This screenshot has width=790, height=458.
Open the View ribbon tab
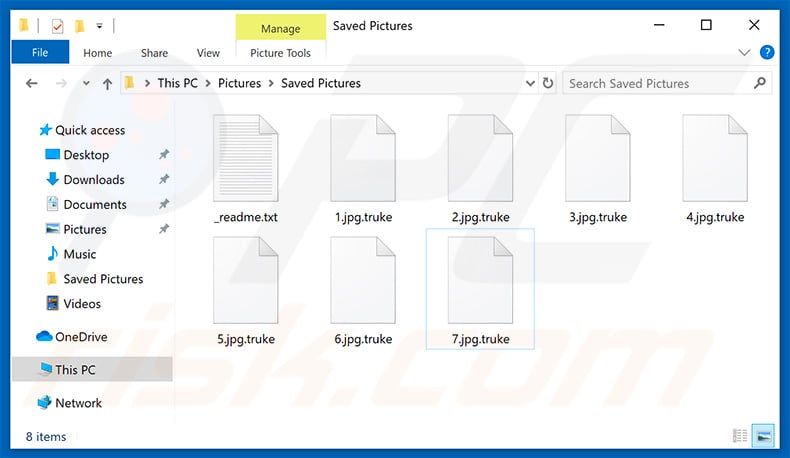tap(208, 53)
